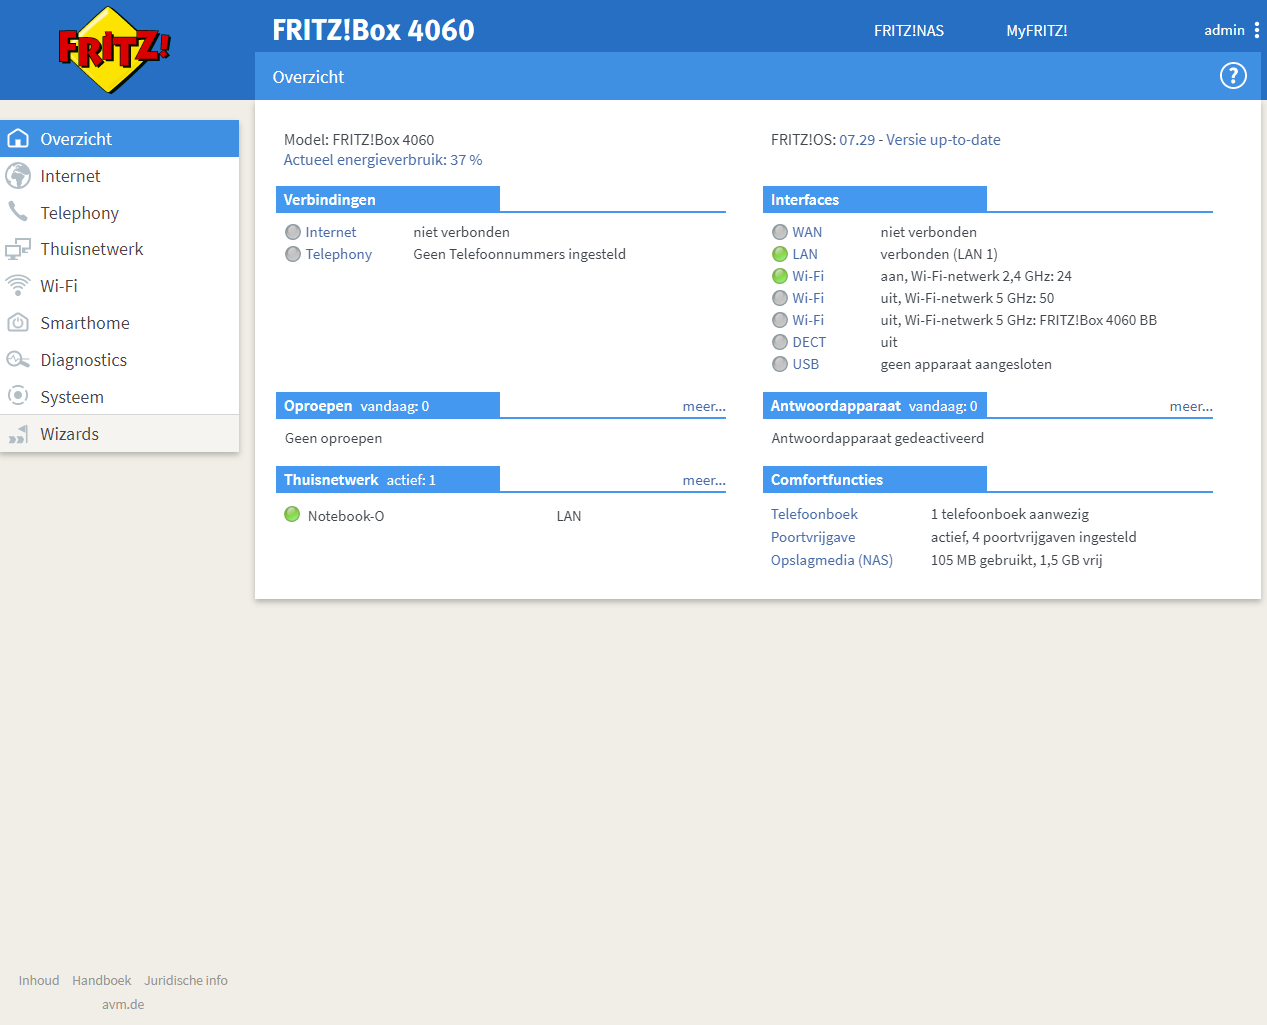The image size is (1267, 1025).
Task: Click the DECT interface link
Action: pyautogui.click(x=809, y=342)
